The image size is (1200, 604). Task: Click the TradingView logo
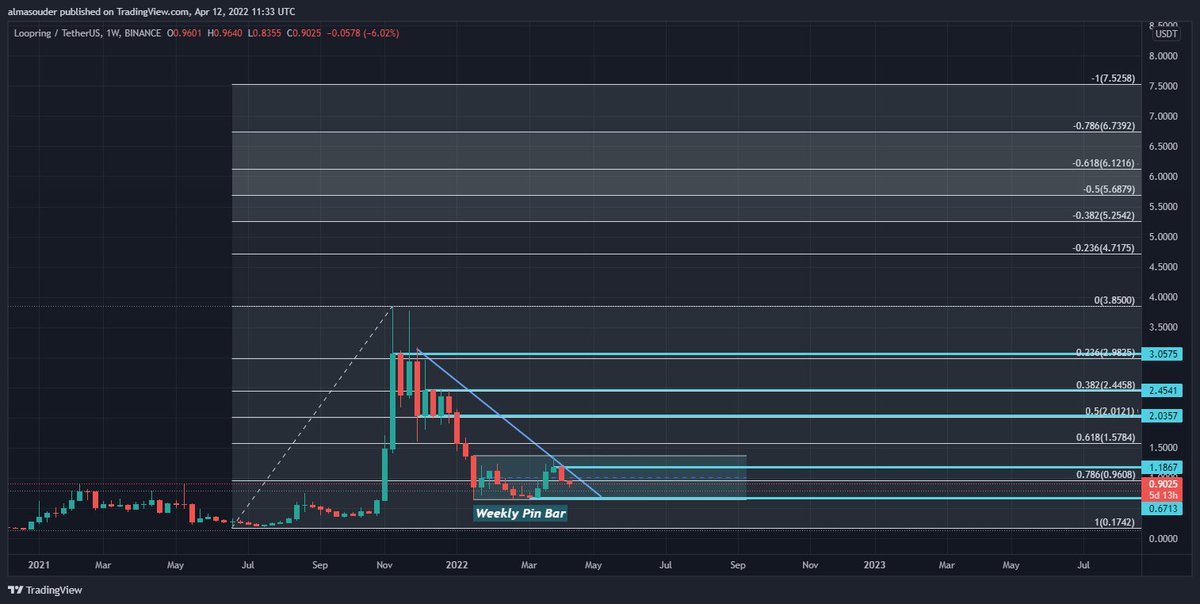point(40,590)
